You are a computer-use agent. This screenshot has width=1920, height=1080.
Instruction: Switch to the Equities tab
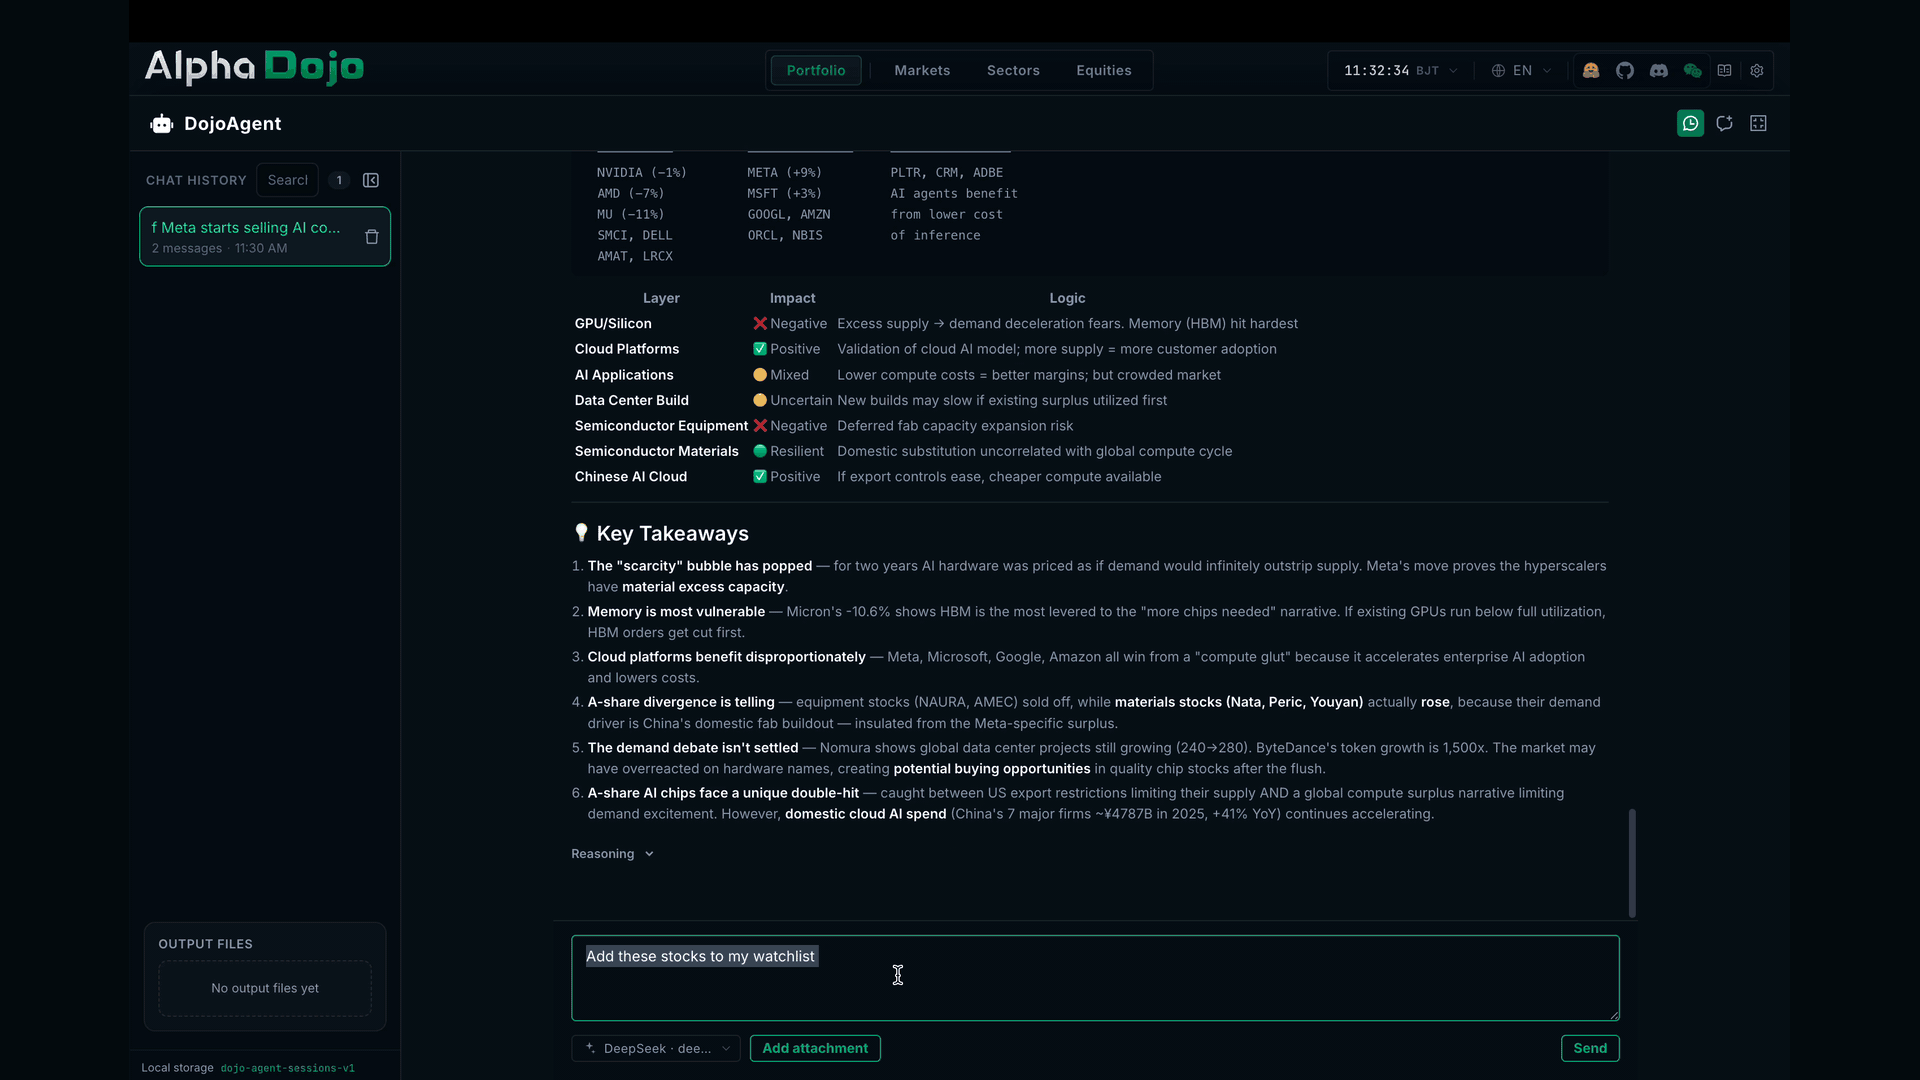pyautogui.click(x=1104, y=70)
